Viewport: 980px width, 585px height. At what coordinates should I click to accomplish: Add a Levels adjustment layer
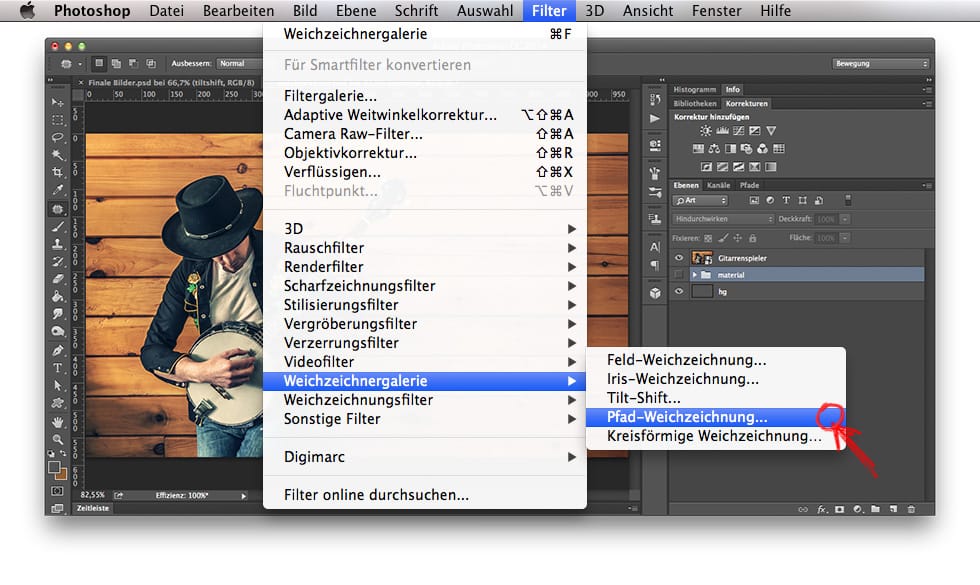click(722, 131)
